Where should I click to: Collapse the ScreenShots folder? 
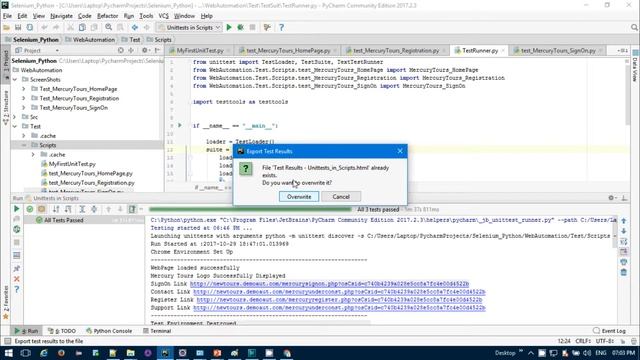point(15,80)
